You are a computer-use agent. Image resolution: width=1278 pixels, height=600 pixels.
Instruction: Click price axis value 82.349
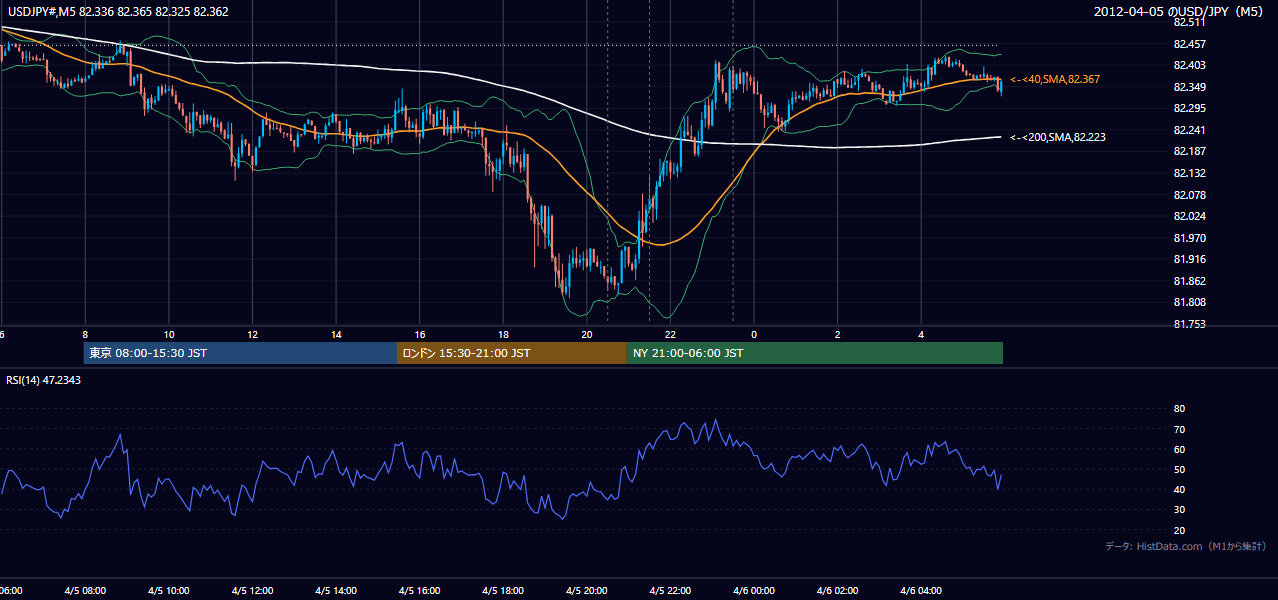tap(1190, 87)
